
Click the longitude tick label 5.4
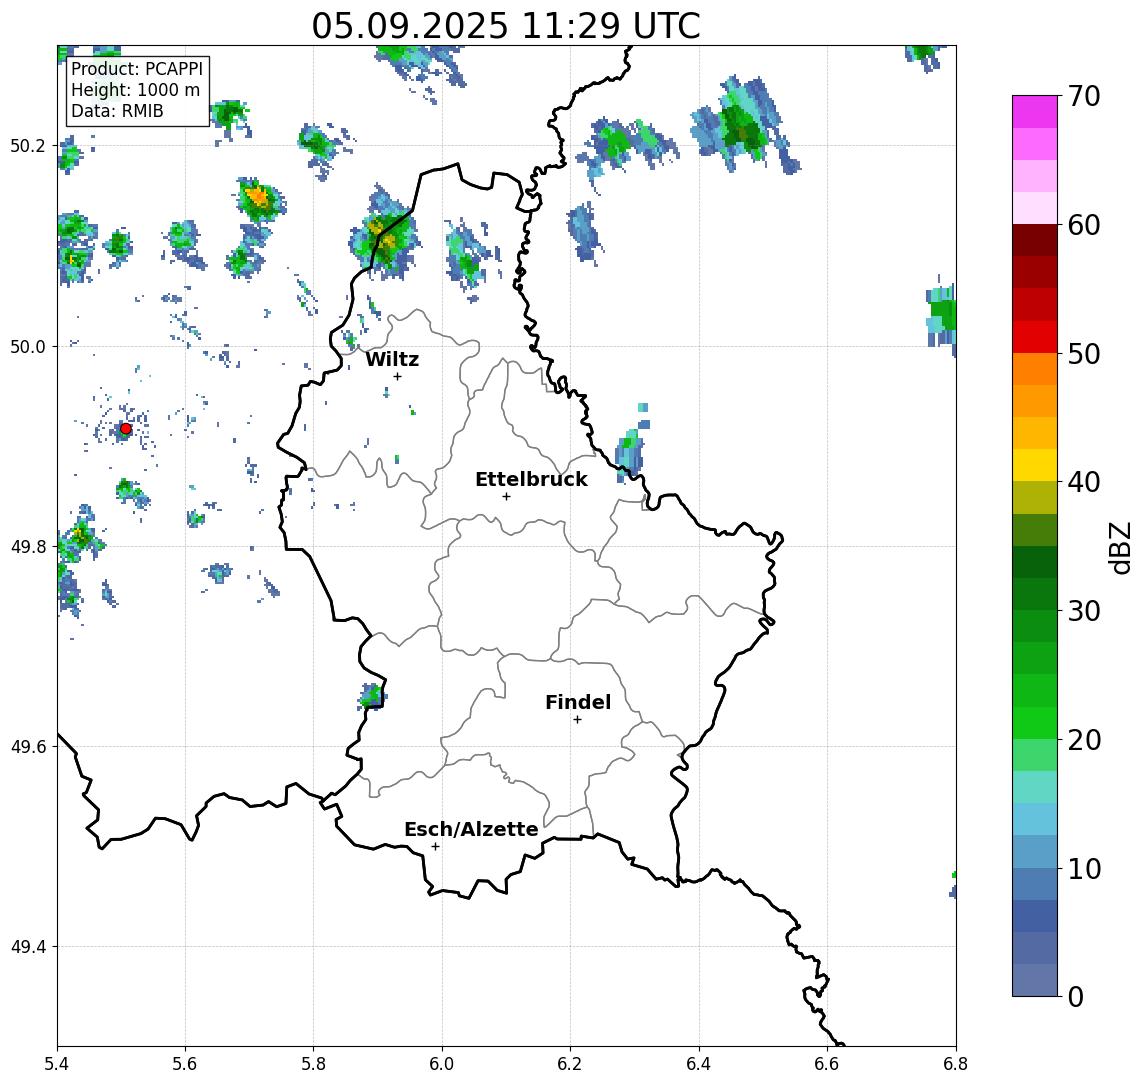click(x=57, y=1064)
